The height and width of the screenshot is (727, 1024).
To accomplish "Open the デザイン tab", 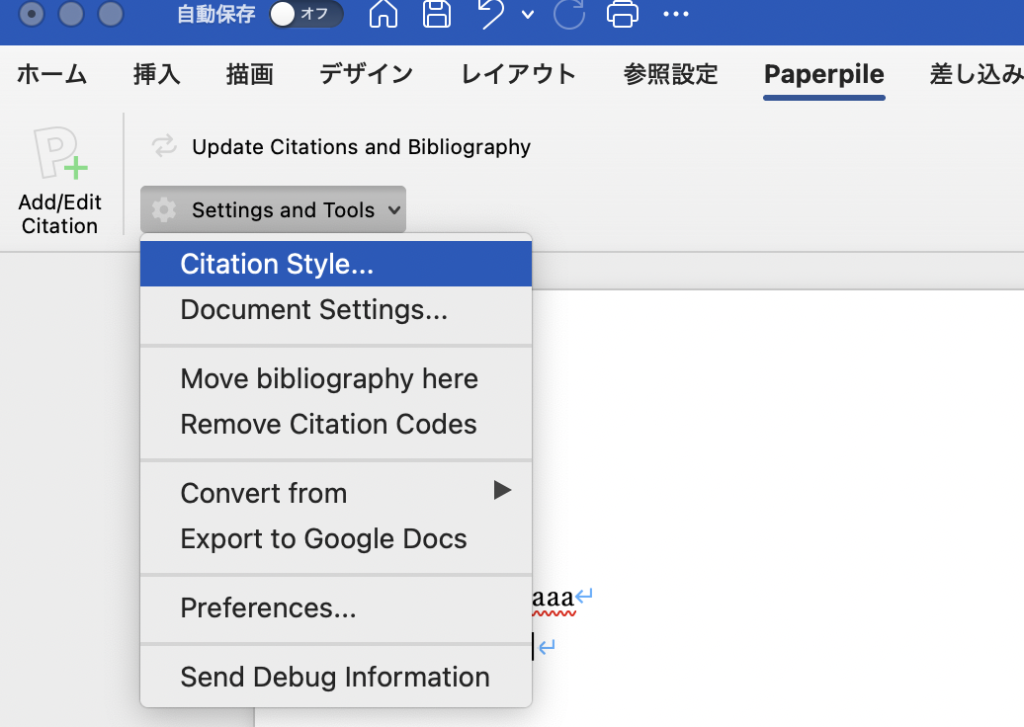I will pyautogui.click(x=366, y=74).
